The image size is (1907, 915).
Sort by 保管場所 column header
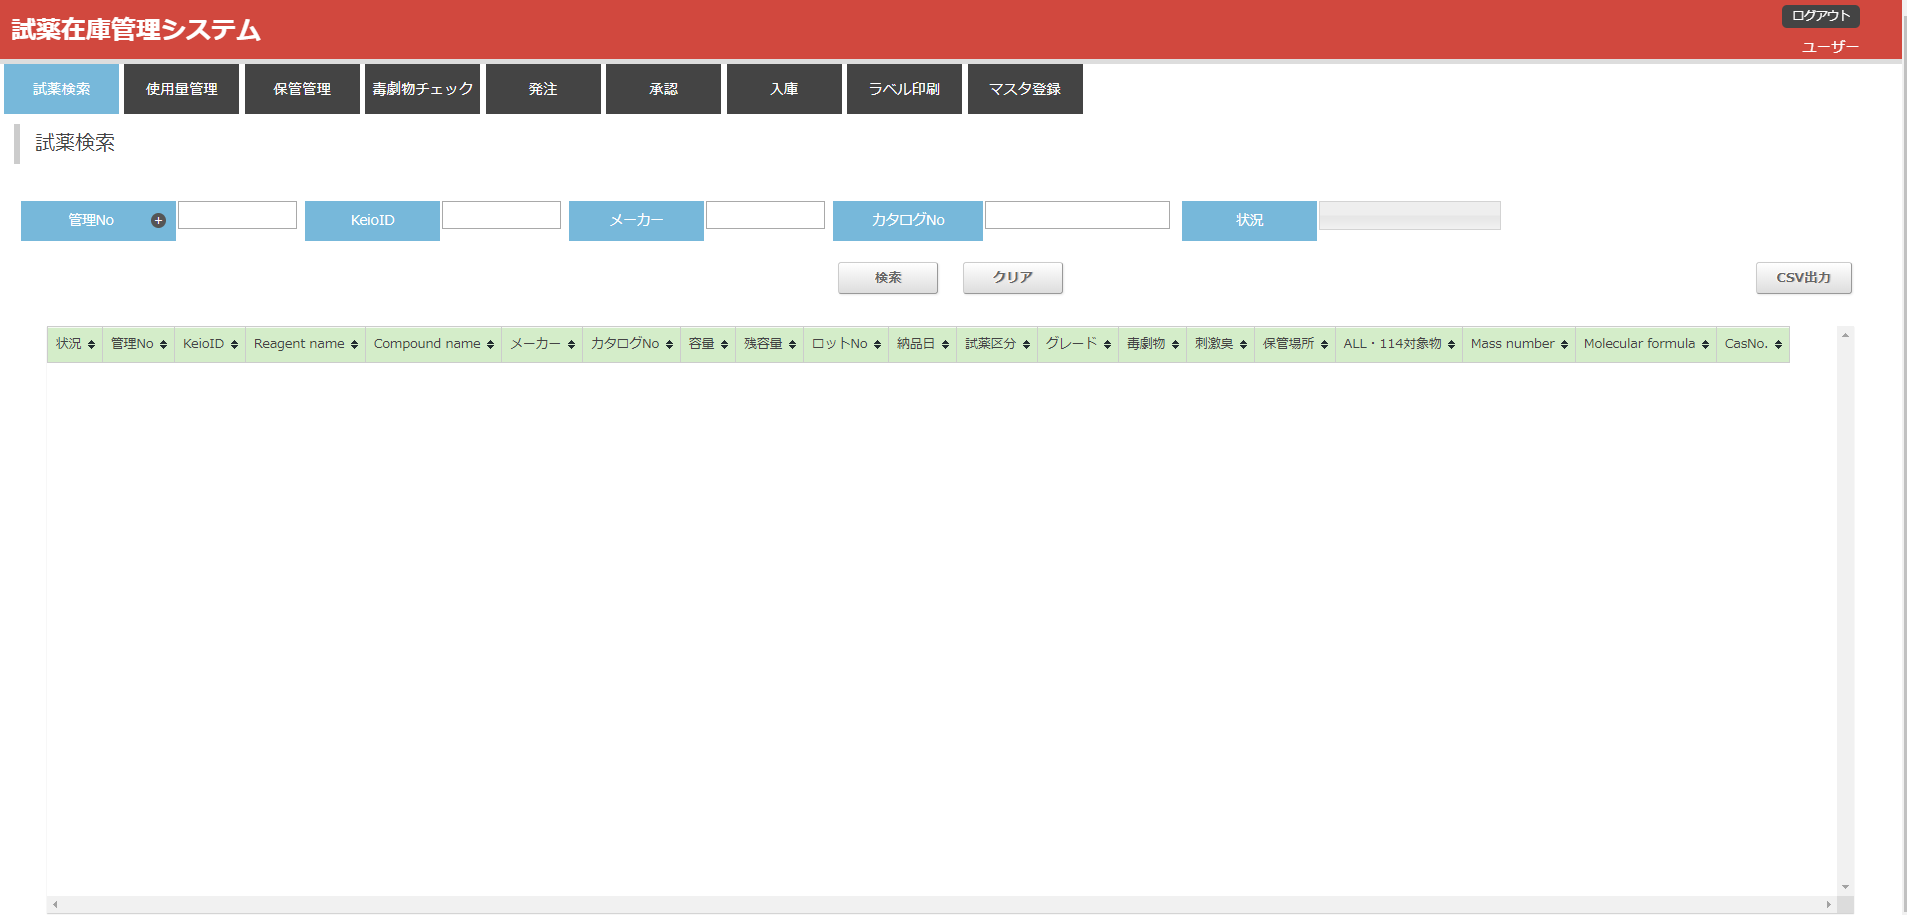point(1294,344)
